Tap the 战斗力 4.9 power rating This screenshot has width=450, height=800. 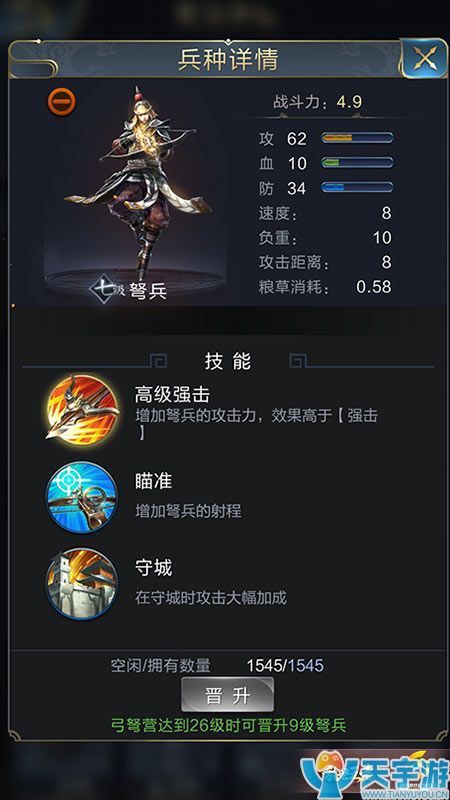coord(318,102)
